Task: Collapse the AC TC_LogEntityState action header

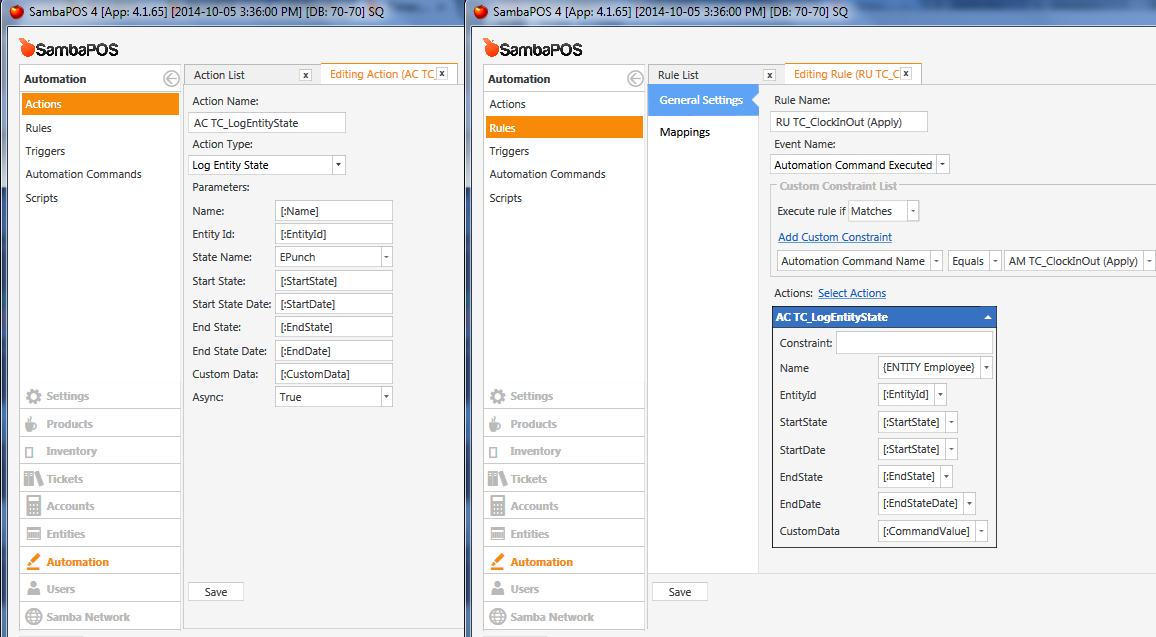Action: (988, 317)
